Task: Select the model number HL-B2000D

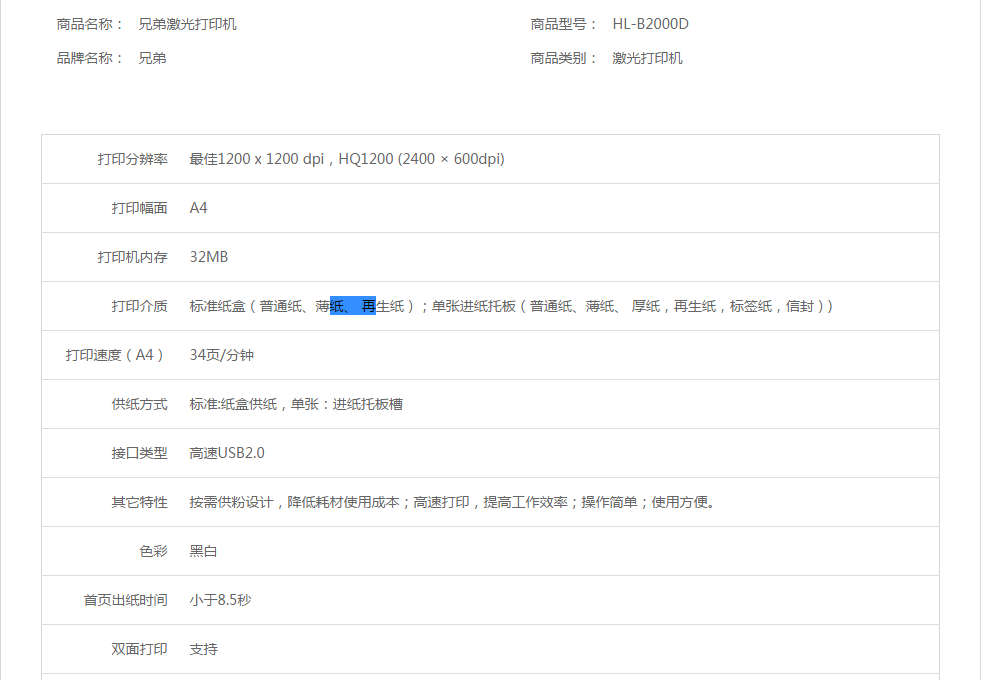Action: [650, 25]
